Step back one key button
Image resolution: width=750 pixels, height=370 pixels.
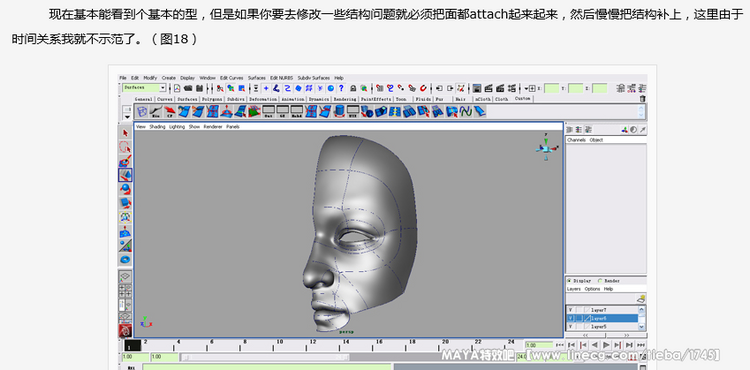(583, 345)
